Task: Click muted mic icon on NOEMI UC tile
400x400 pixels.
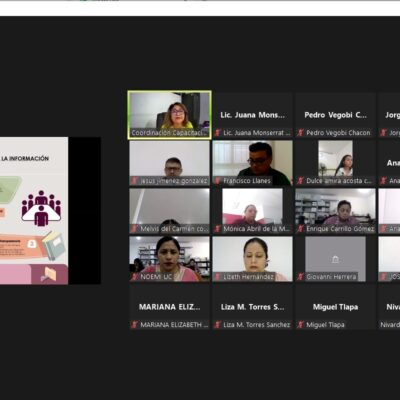Action: (135, 277)
